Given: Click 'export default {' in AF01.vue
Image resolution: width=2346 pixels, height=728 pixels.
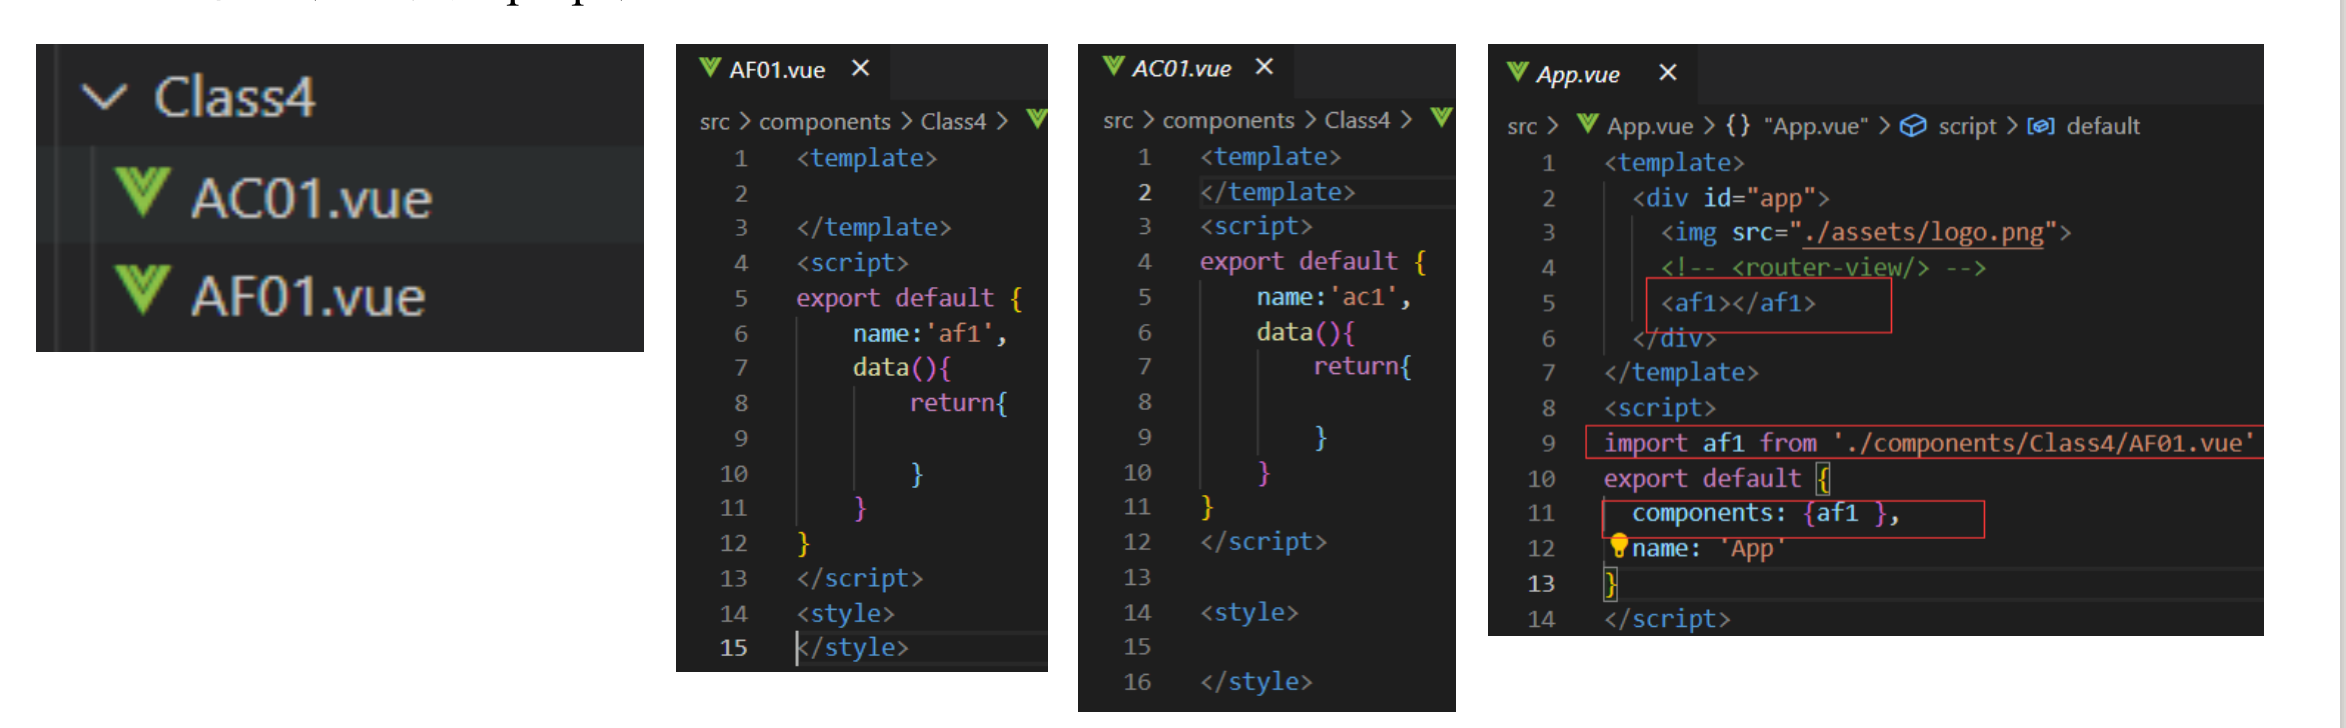Looking at the screenshot, I should pyautogui.click(x=909, y=298).
